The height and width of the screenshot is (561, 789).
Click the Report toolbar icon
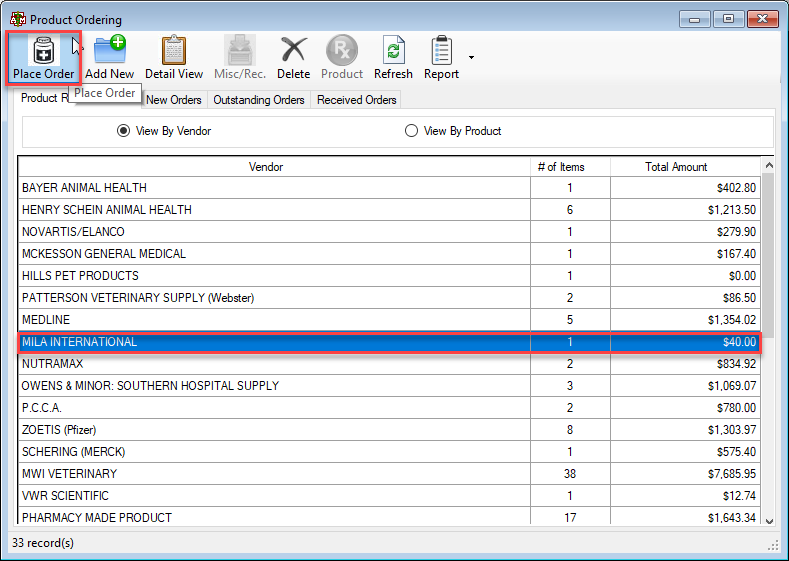pyautogui.click(x=441, y=50)
